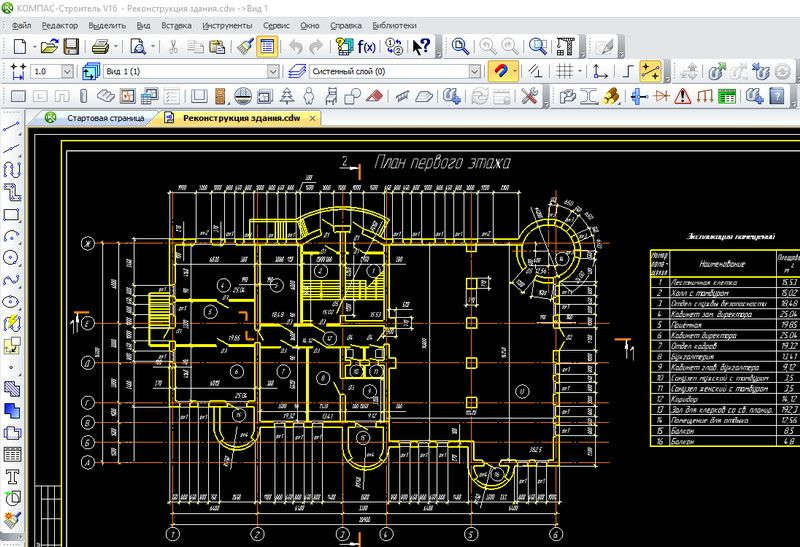Open the Инструменты menu
800x547 pixels.
click(x=227, y=26)
